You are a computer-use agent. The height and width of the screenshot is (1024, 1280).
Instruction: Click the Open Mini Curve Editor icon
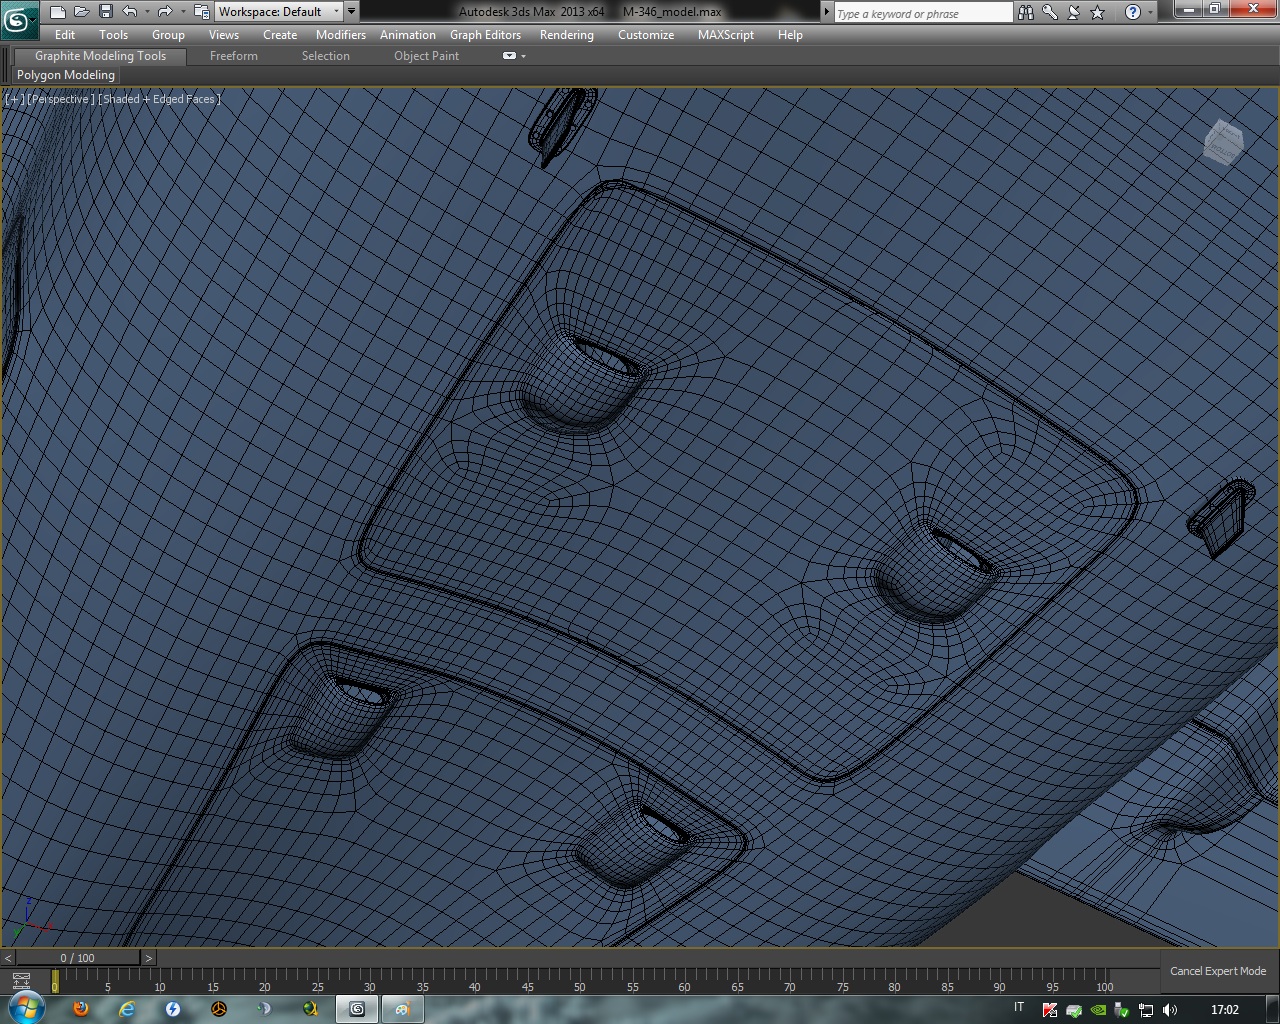click(x=21, y=981)
